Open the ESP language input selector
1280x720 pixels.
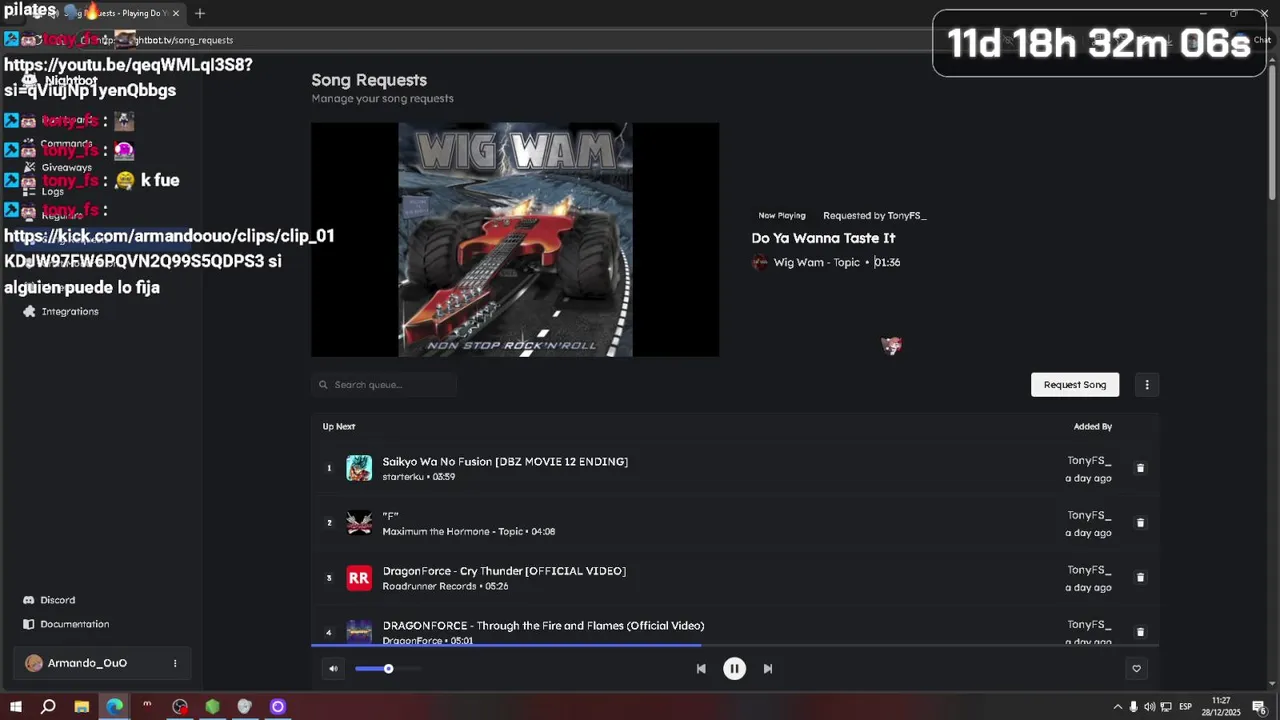[1185, 707]
